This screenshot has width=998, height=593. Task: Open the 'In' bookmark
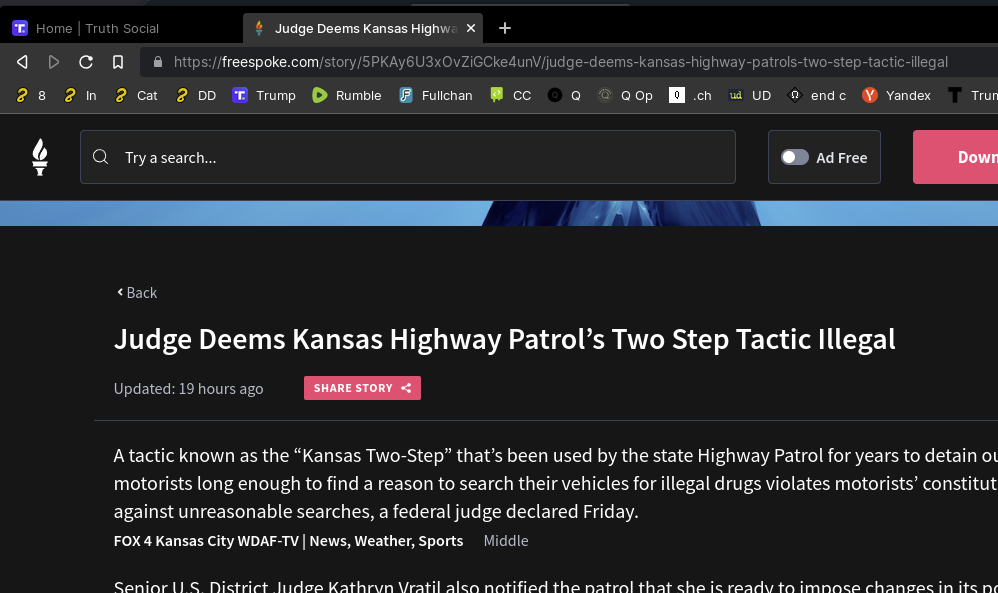[x=80, y=95]
